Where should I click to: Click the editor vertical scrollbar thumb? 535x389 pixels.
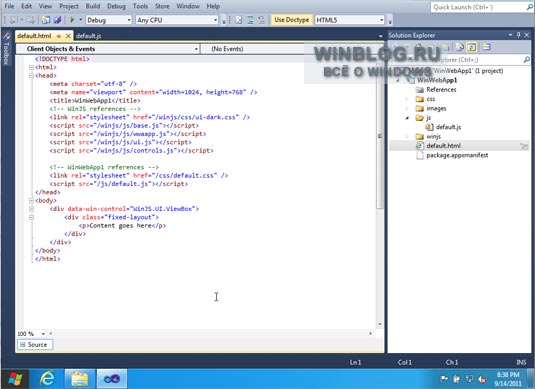(379, 135)
